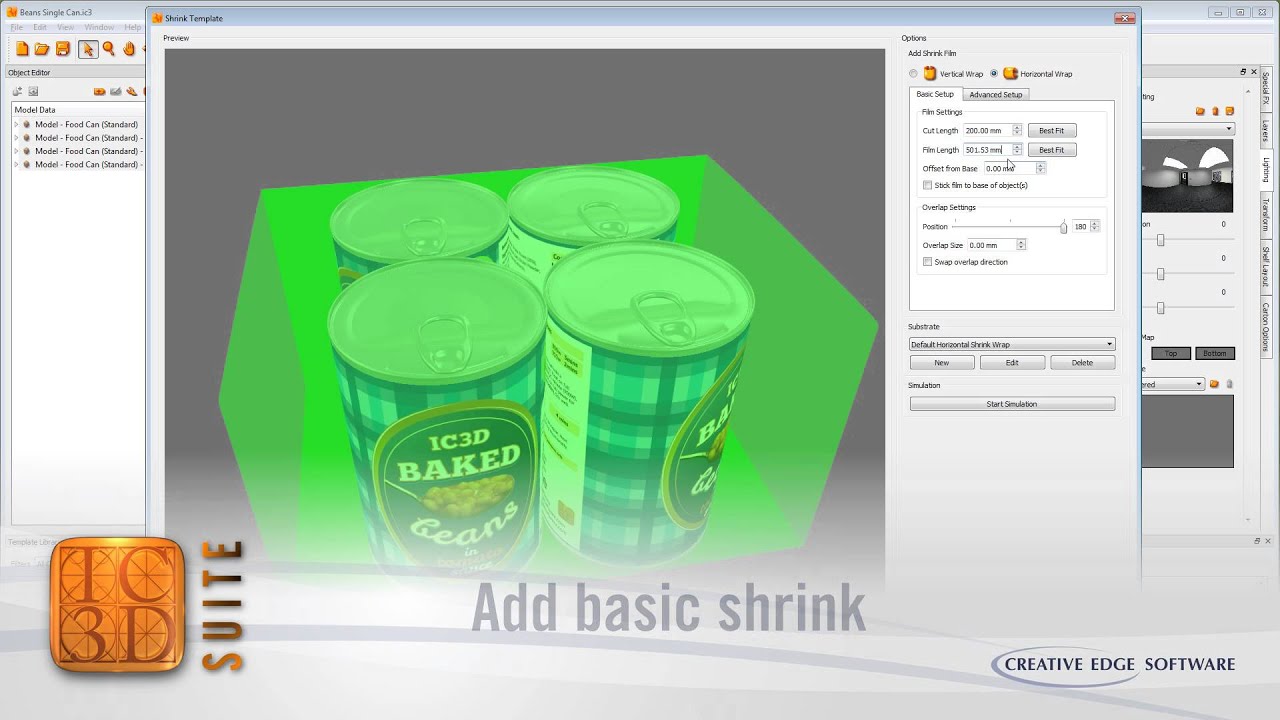Viewport: 1280px width, 720px height.
Task: Click the can icon of the topmost Model row
Action: (27, 124)
